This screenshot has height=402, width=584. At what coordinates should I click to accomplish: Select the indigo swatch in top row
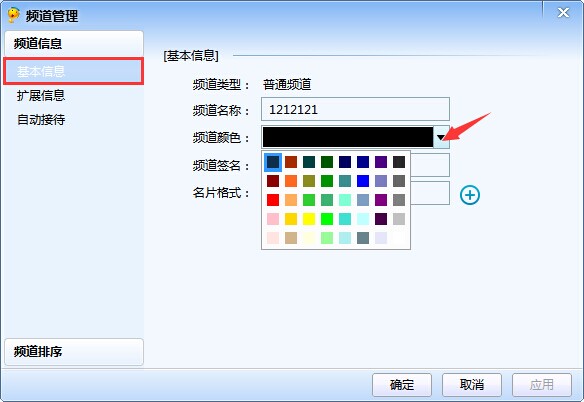pyautogui.click(x=381, y=162)
